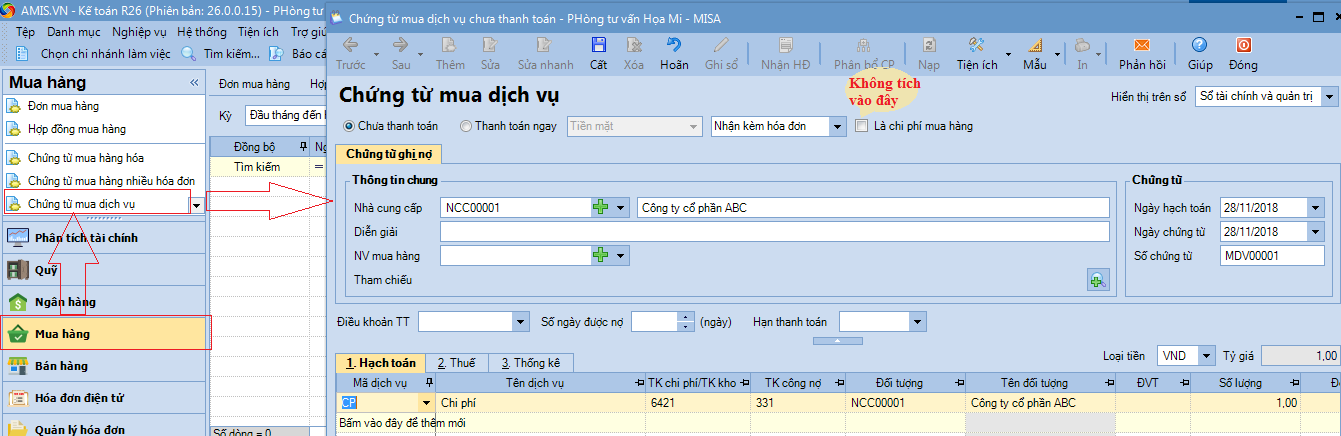Click Đơn mua hàng in sidebar list
1341x436 pixels.
tap(63, 106)
